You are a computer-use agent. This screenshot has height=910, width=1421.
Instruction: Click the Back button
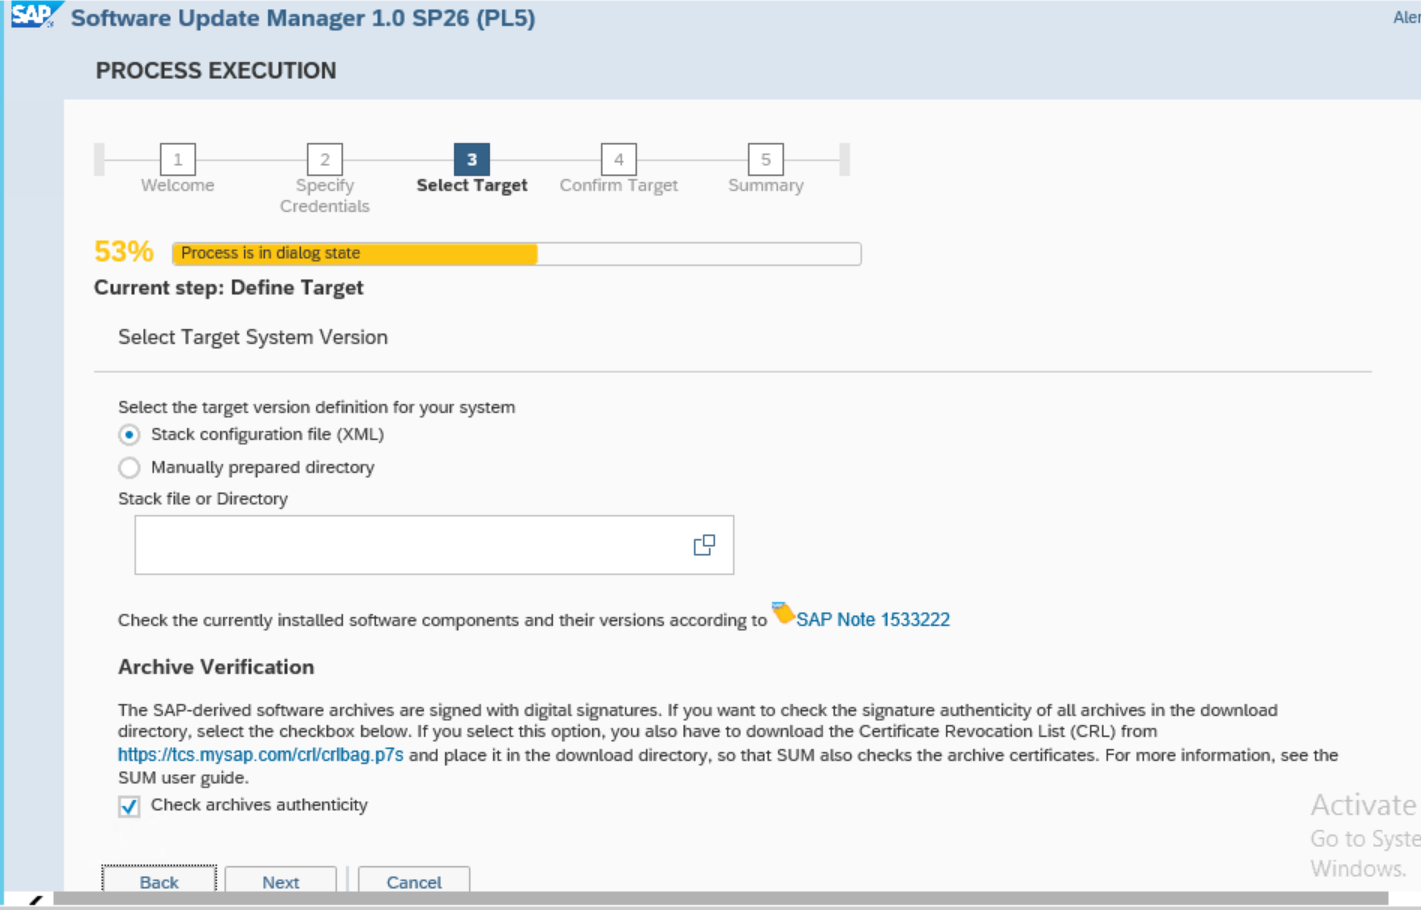click(159, 880)
